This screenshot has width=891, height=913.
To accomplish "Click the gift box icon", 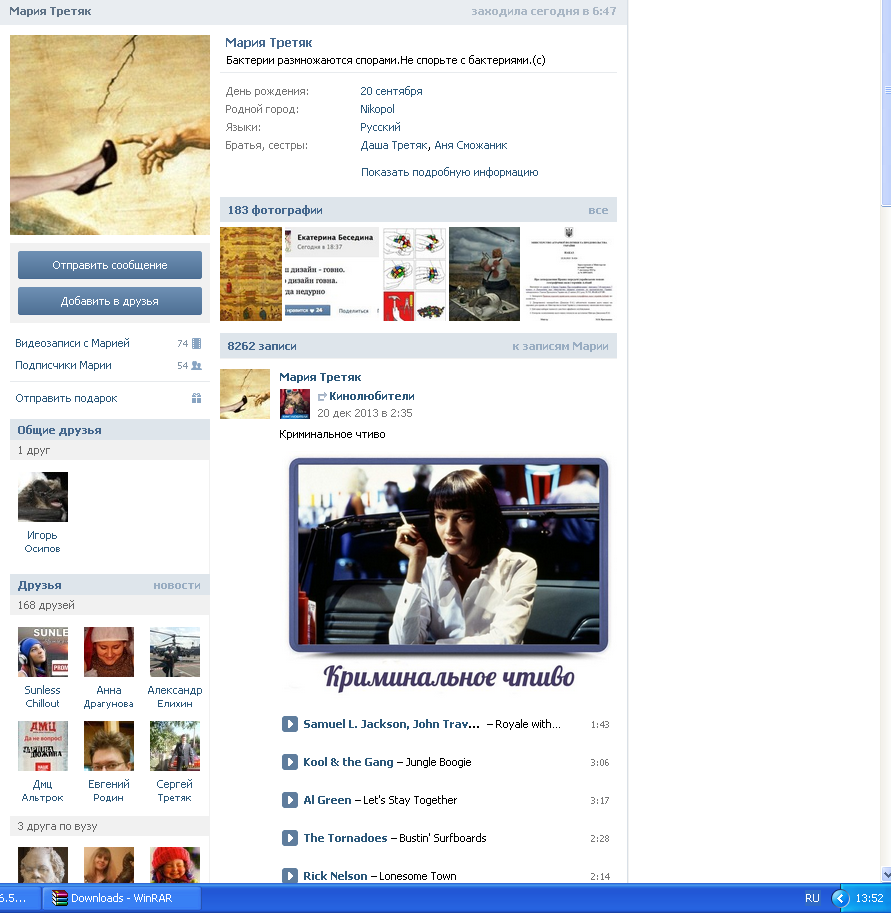I will [196, 398].
